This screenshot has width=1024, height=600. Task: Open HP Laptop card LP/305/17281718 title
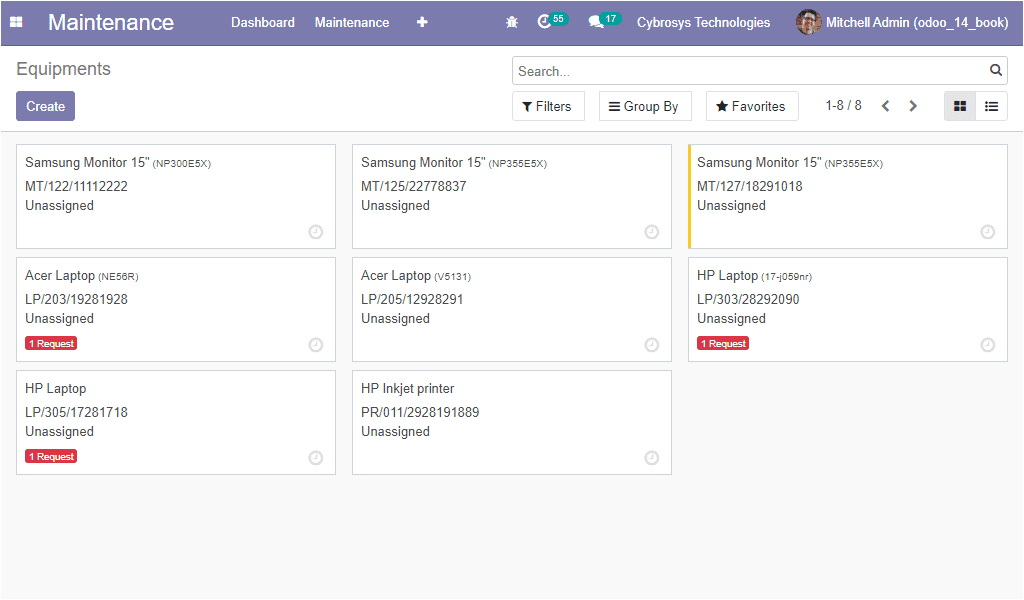(x=56, y=388)
